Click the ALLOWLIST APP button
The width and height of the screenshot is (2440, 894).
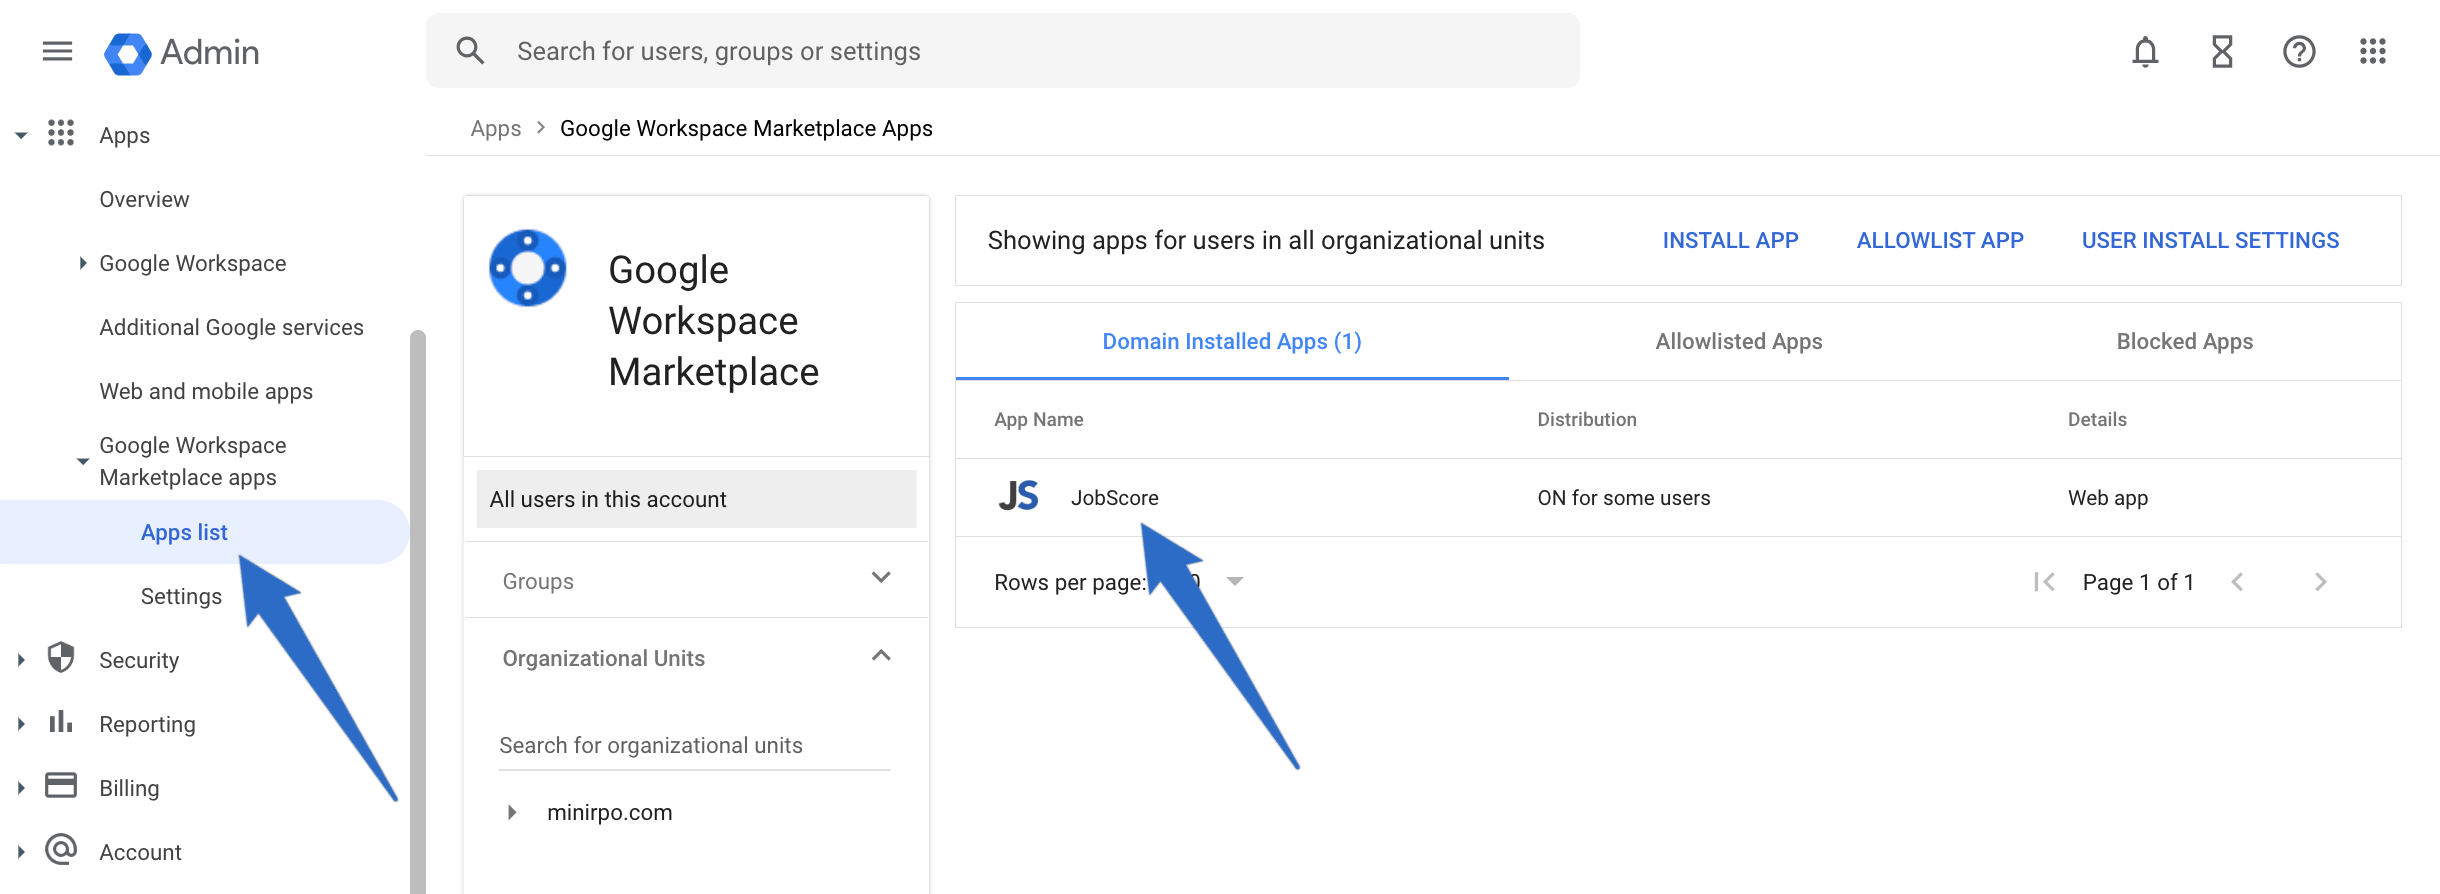point(1940,240)
